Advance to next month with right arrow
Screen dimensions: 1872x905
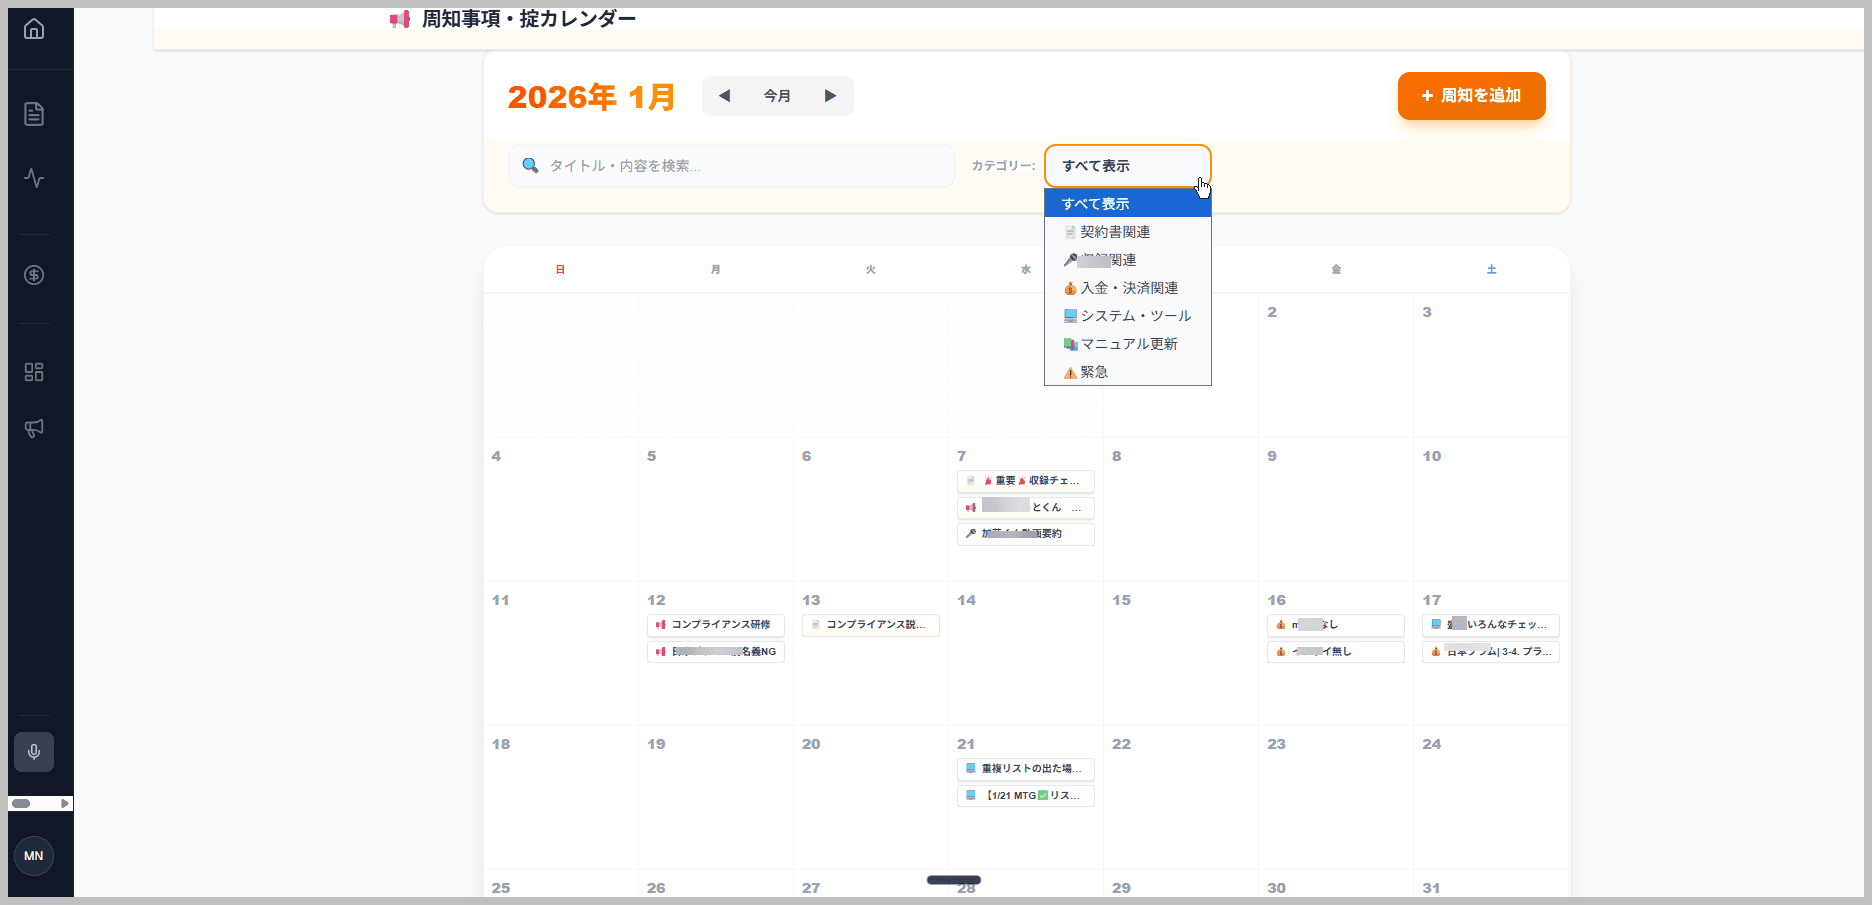tap(830, 96)
